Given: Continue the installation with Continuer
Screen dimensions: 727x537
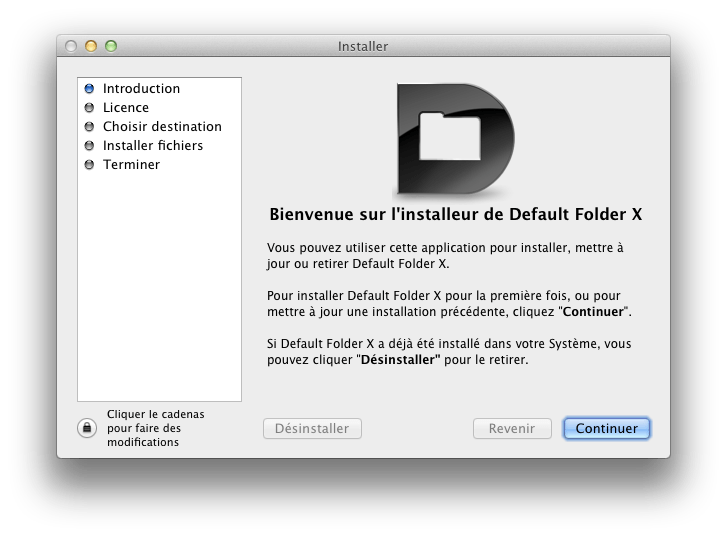Looking at the screenshot, I should coord(606,428).
